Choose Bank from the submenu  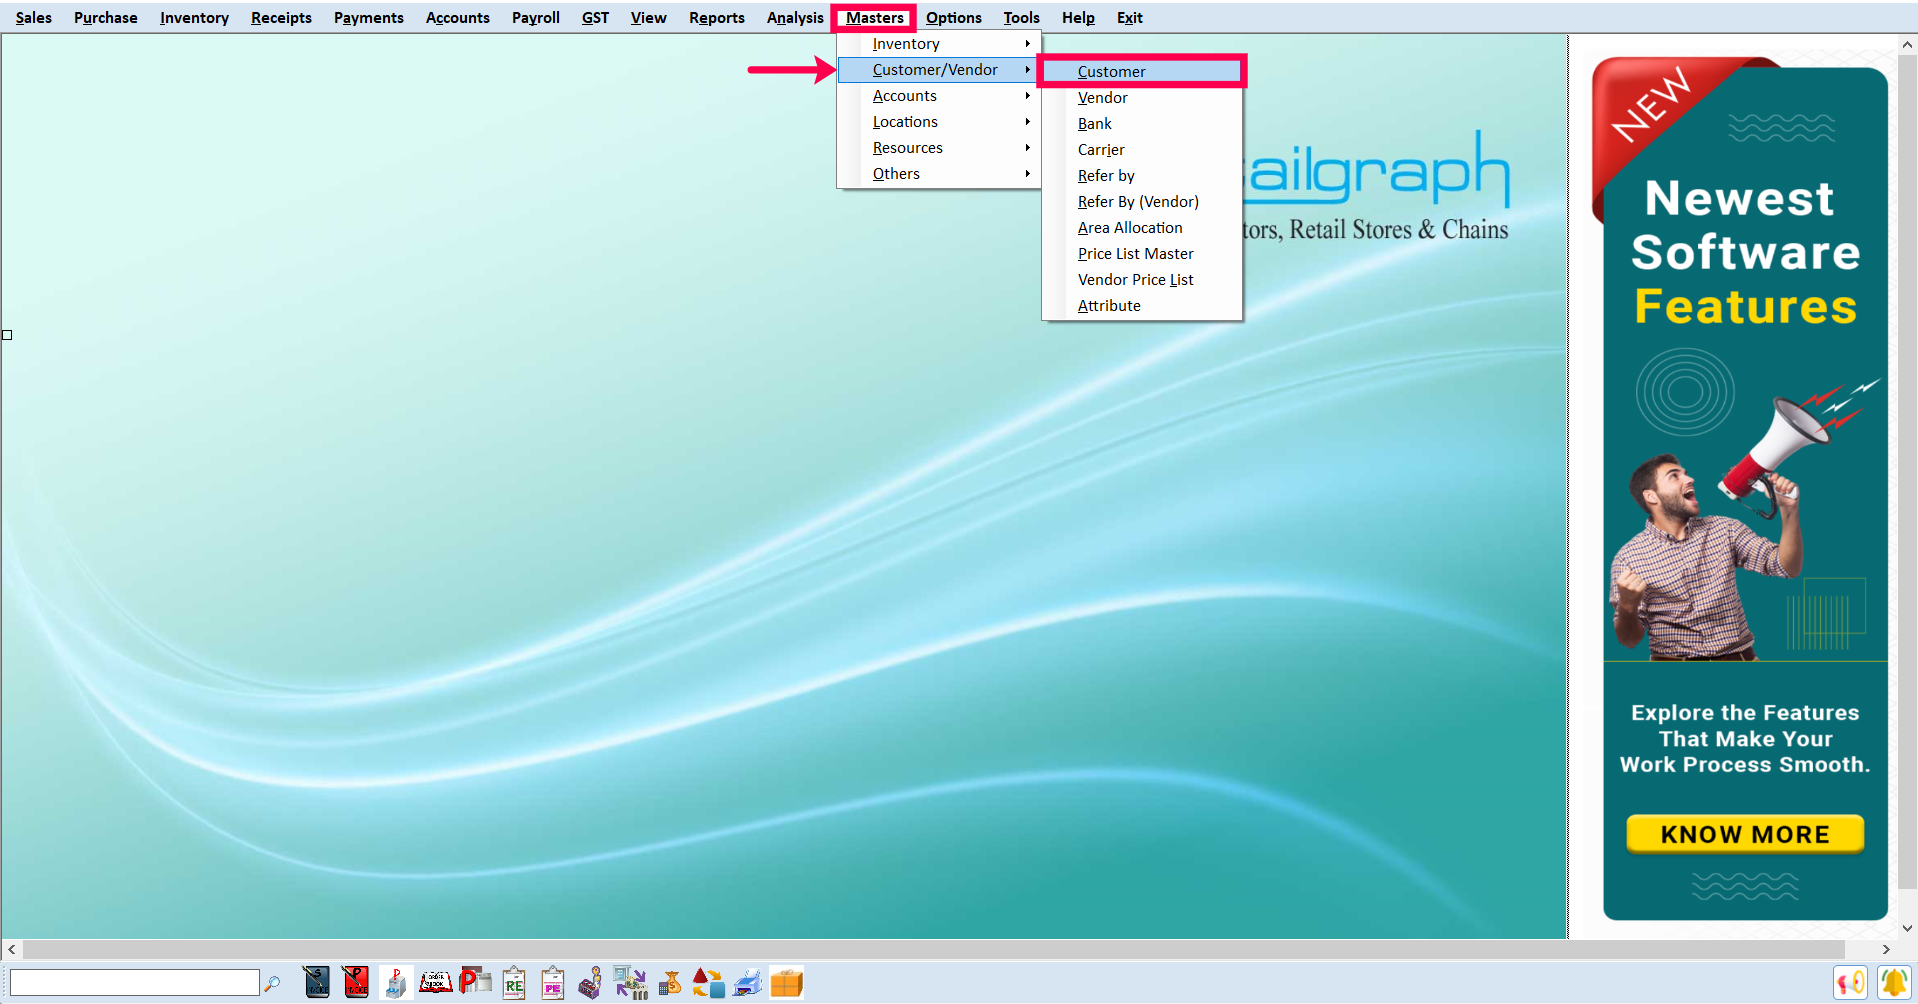(x=1141, y=124)
